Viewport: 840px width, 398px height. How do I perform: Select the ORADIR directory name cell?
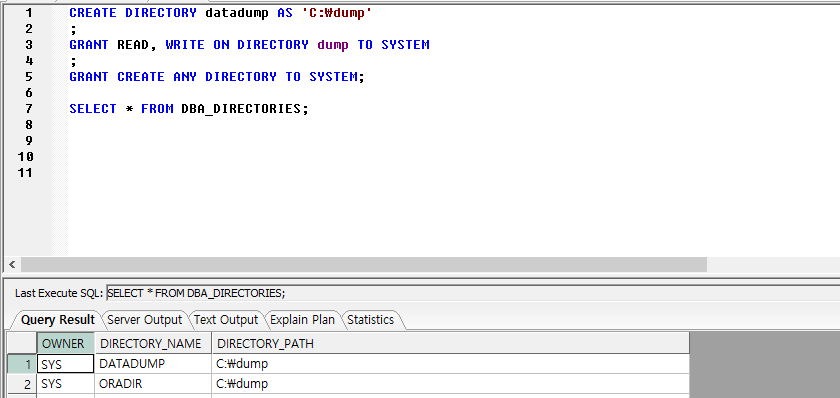(x=153, y=384)
